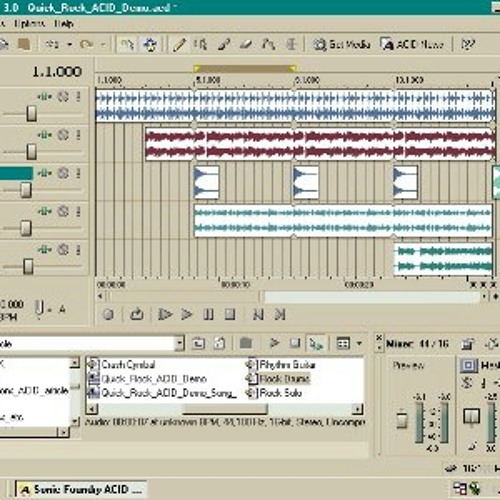Image resolution: width=500 pixels, height=500 pixels.
Task: Open the Options menu
Action: click(x=29, y=24)
